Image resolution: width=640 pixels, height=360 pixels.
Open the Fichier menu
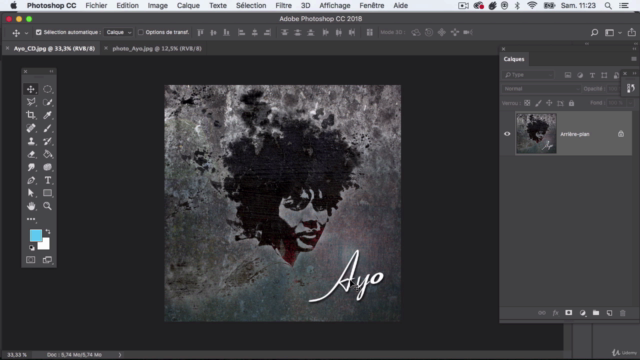[x=96, y=6]
